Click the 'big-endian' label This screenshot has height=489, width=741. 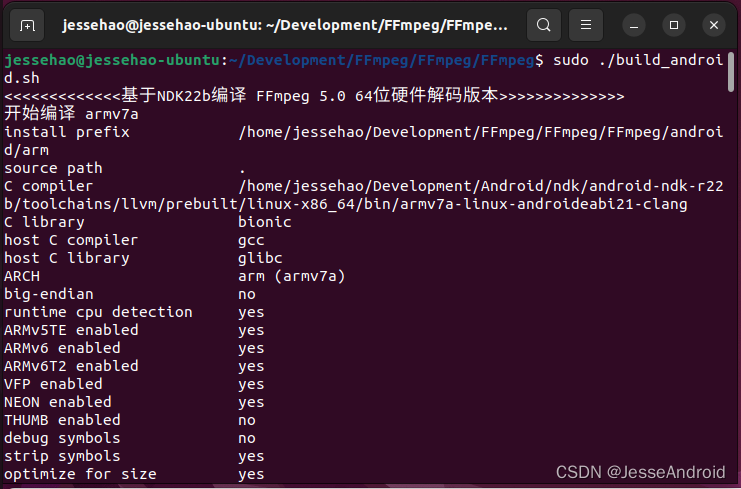49,294
